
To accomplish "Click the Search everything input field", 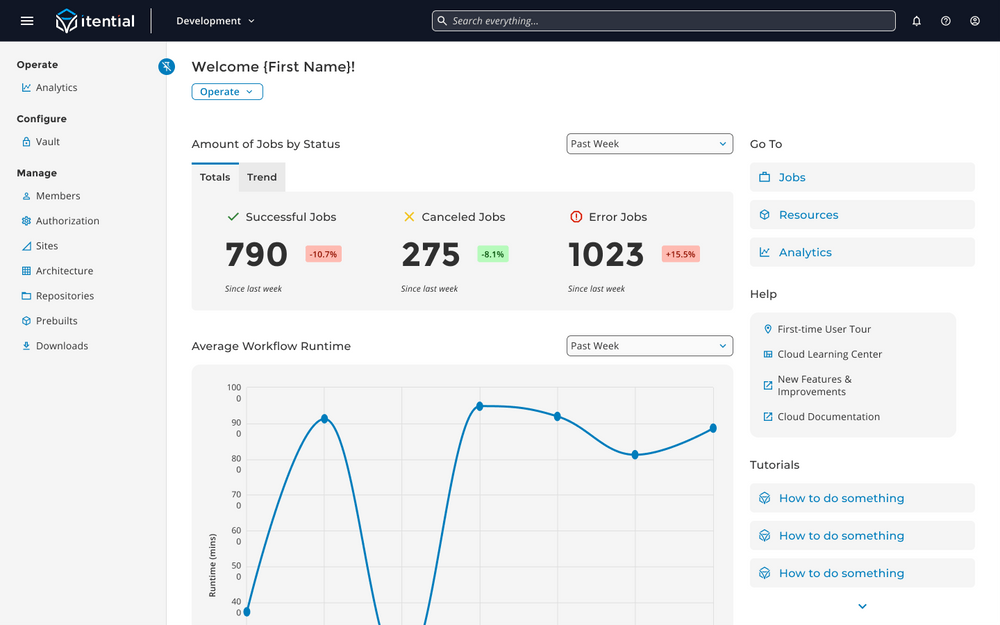I will [x=664, y=21].
